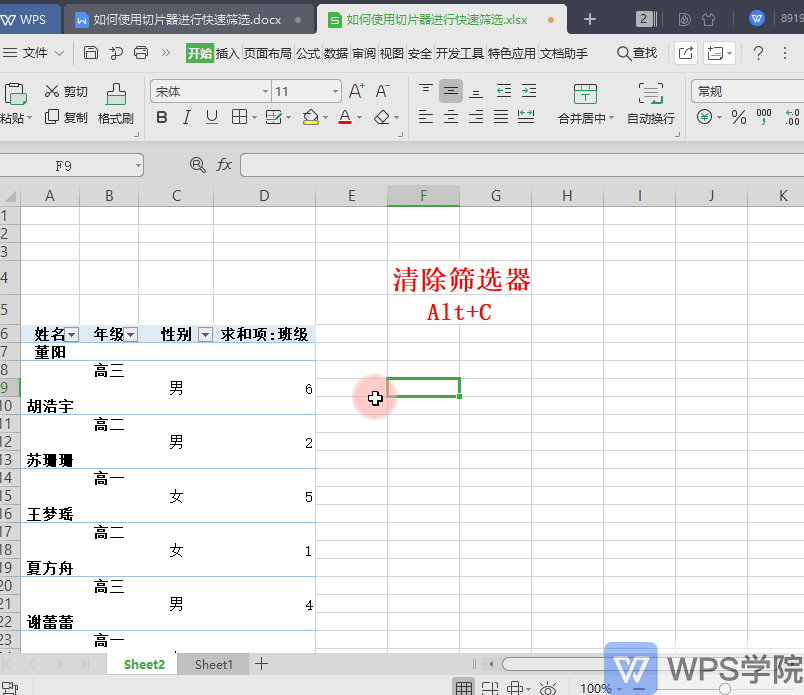Switch to the 插入 ribbon tab
804x695 pixels.
pyautogui.click(x=228, y=53)
